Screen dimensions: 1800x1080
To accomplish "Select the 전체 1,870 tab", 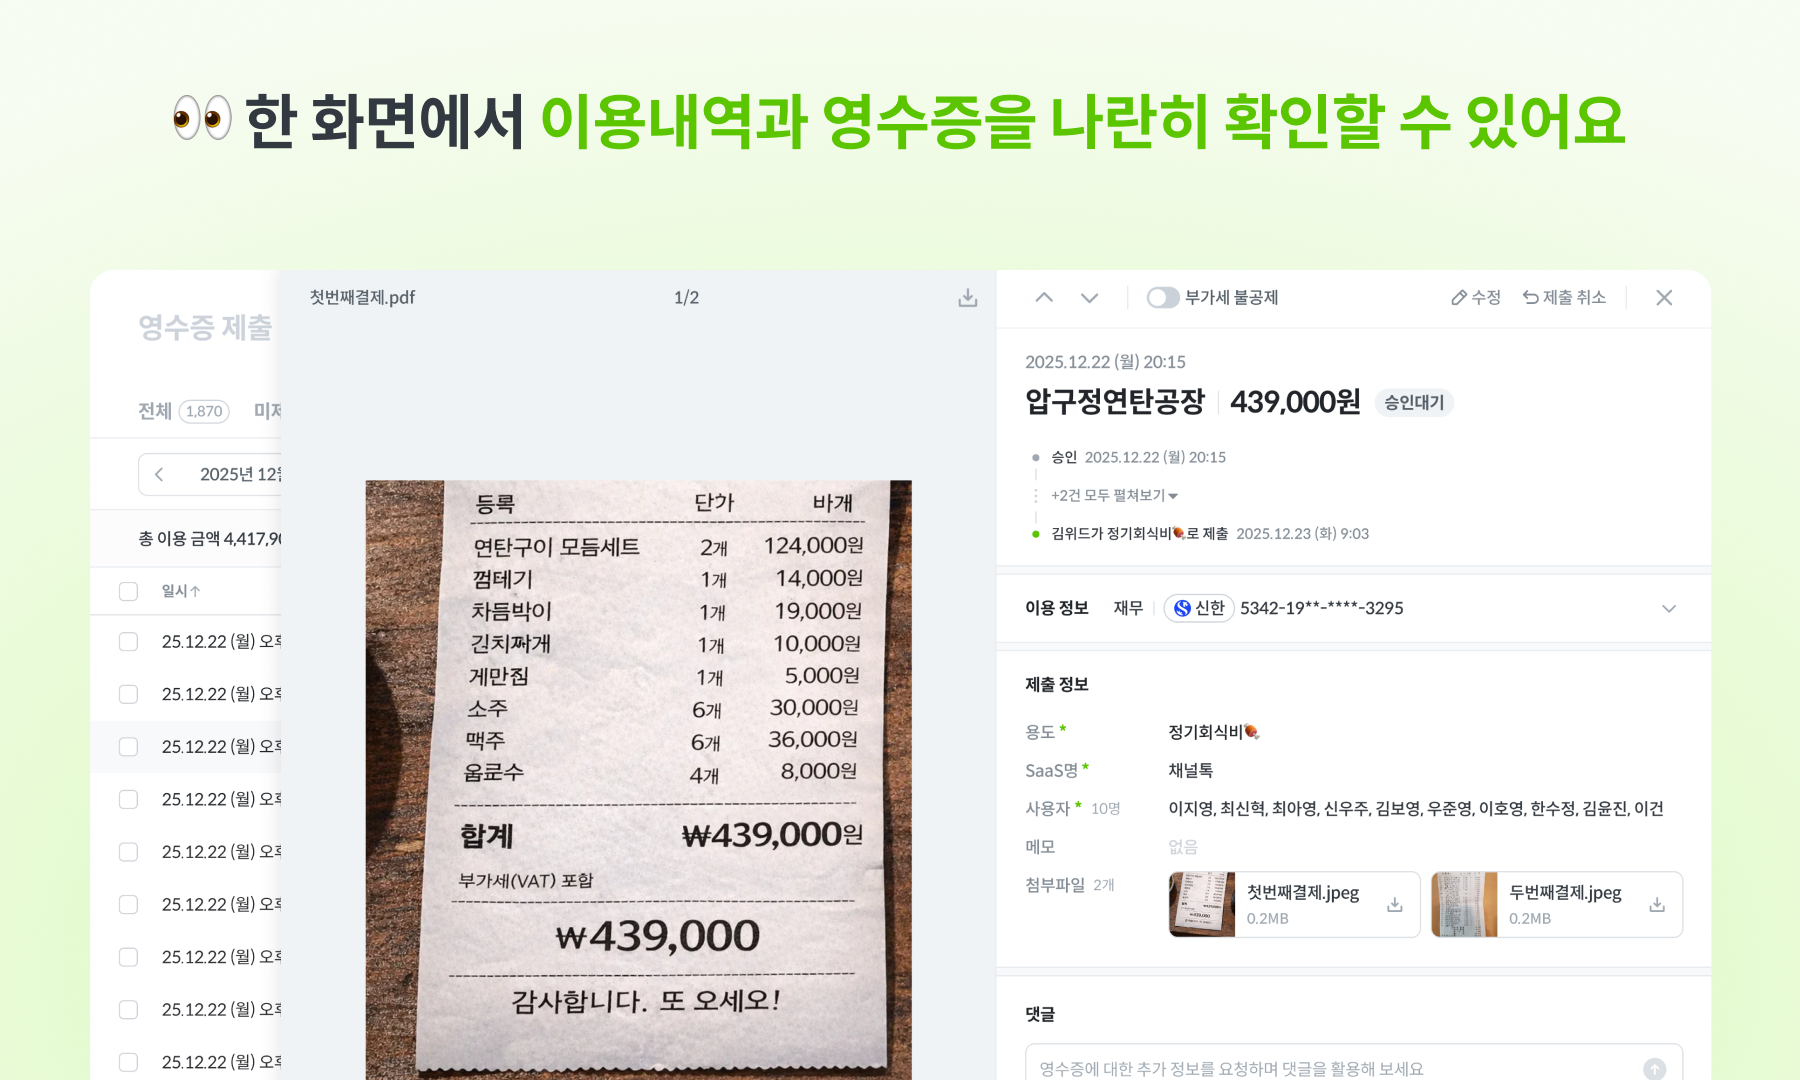I will pos(184,411).
